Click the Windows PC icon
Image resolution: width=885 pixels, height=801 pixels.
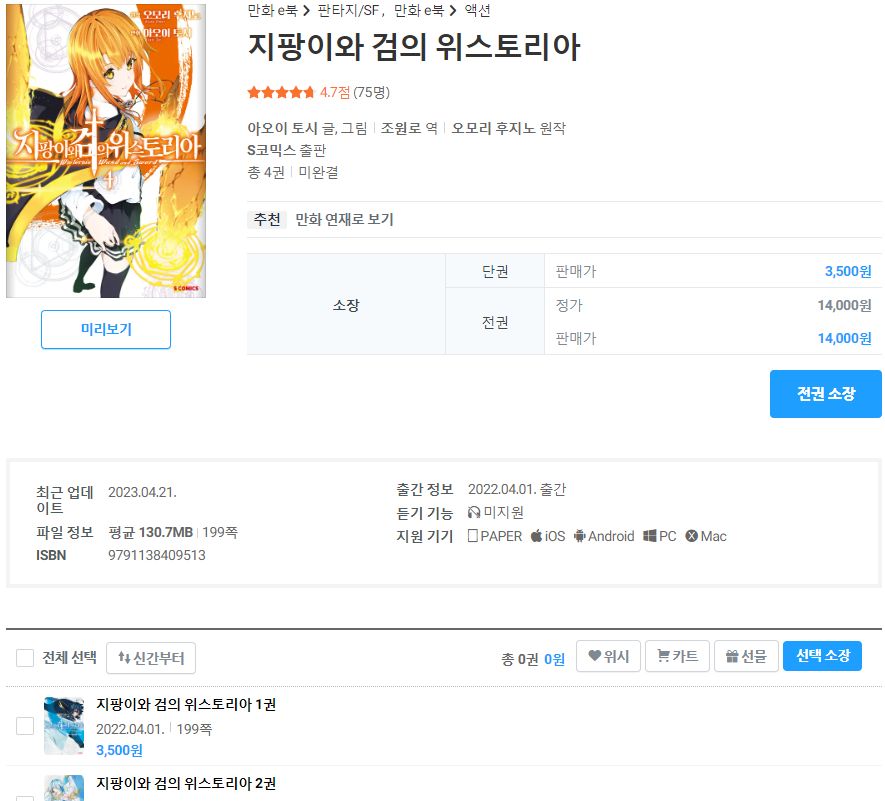pos(650,536)
